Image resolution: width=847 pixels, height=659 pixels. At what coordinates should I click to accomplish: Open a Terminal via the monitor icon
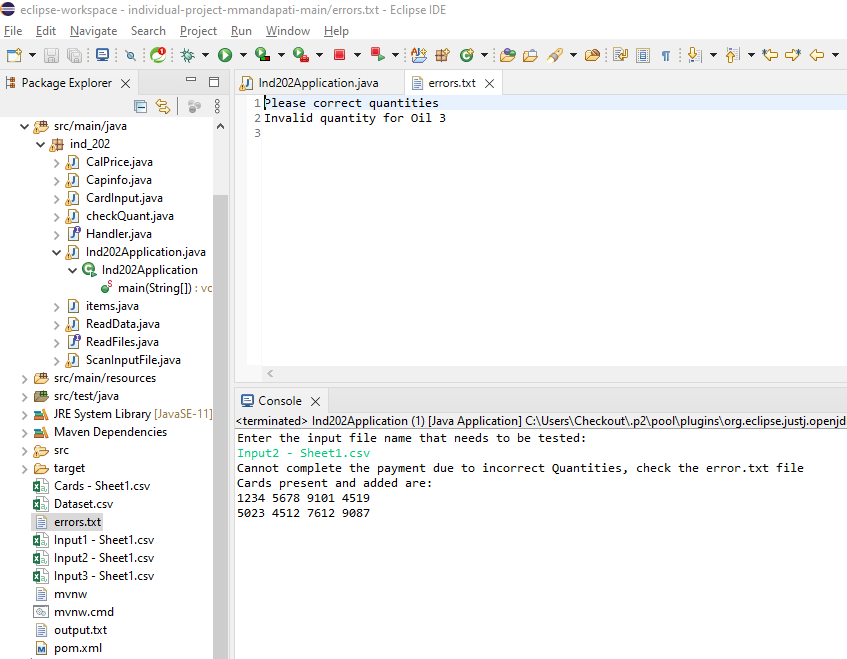click(102, 55)
